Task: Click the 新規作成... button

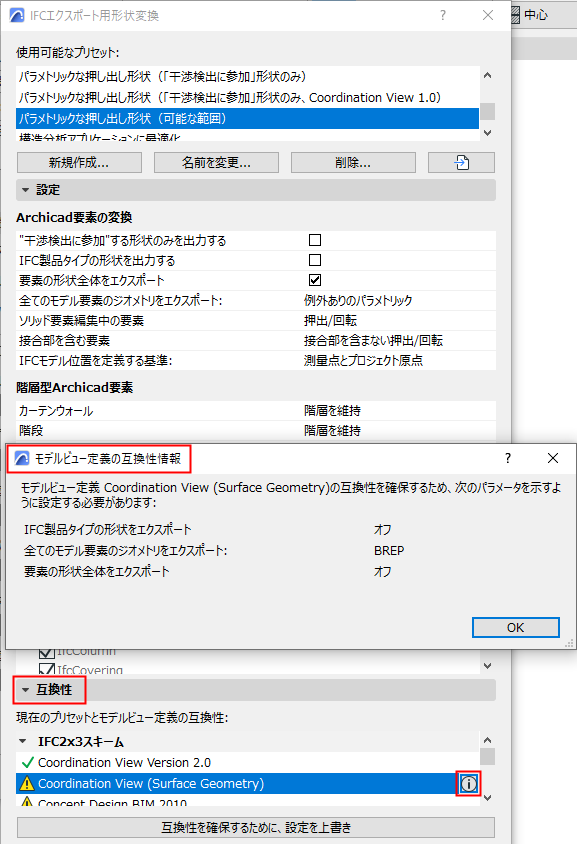Action: [x=79, y=163]
